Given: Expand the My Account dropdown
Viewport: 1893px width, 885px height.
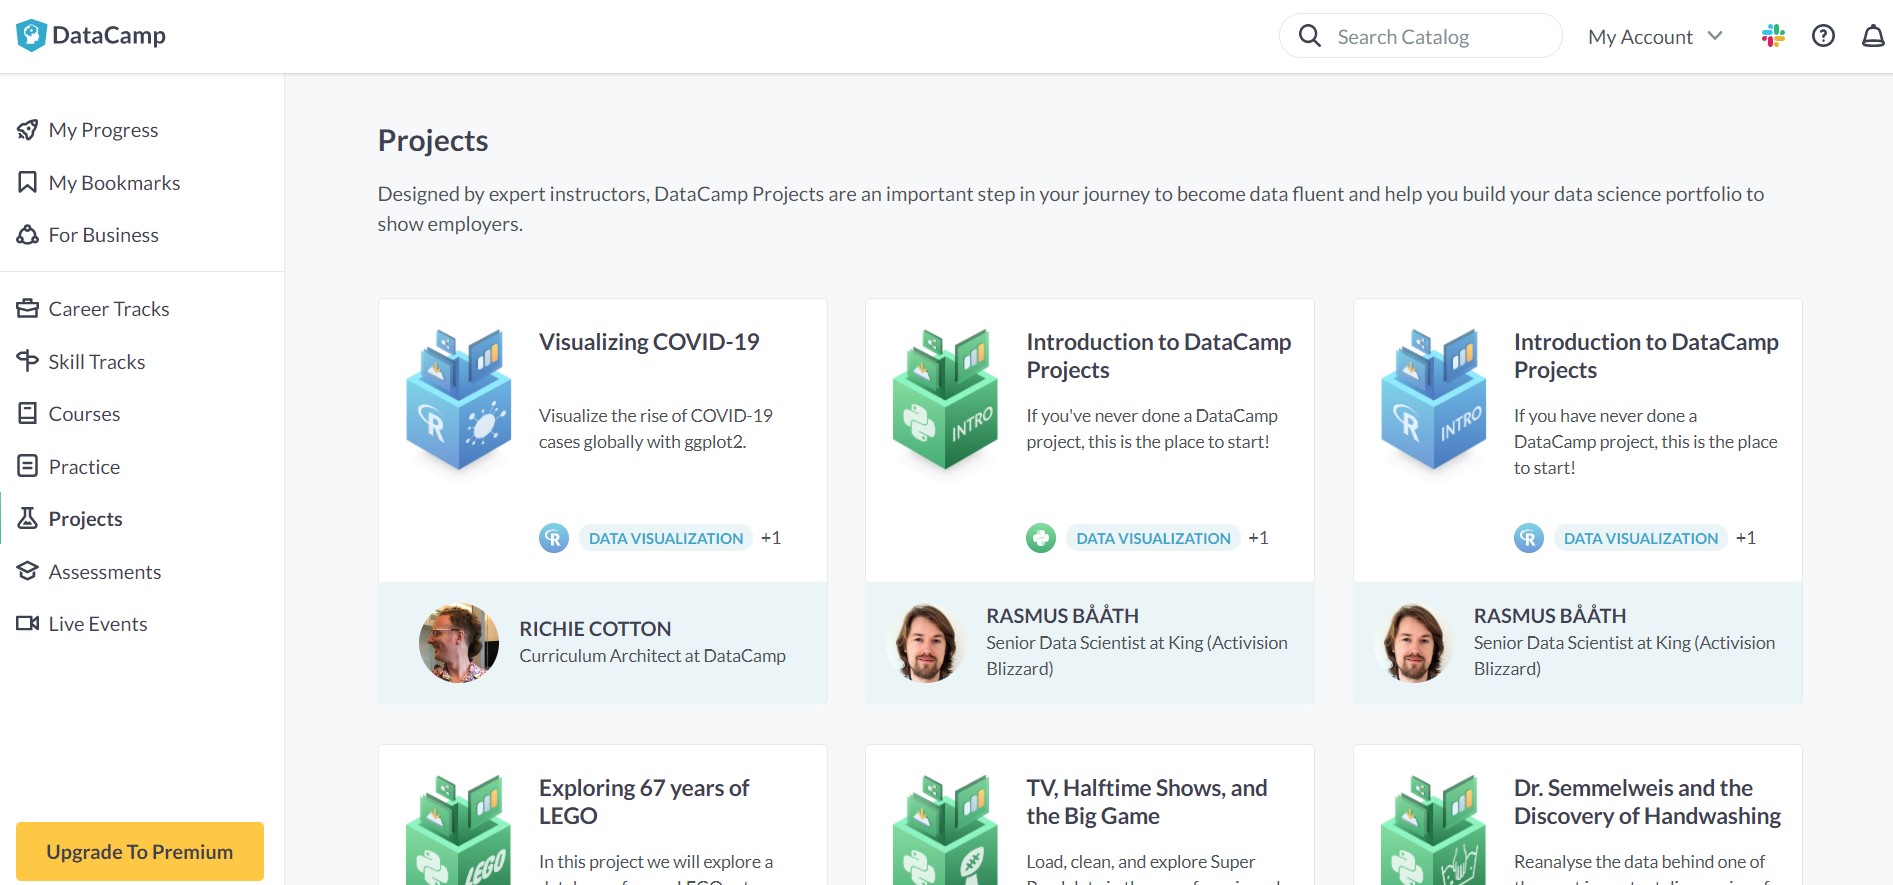Looking at the screenshot, I should 1656,37.
